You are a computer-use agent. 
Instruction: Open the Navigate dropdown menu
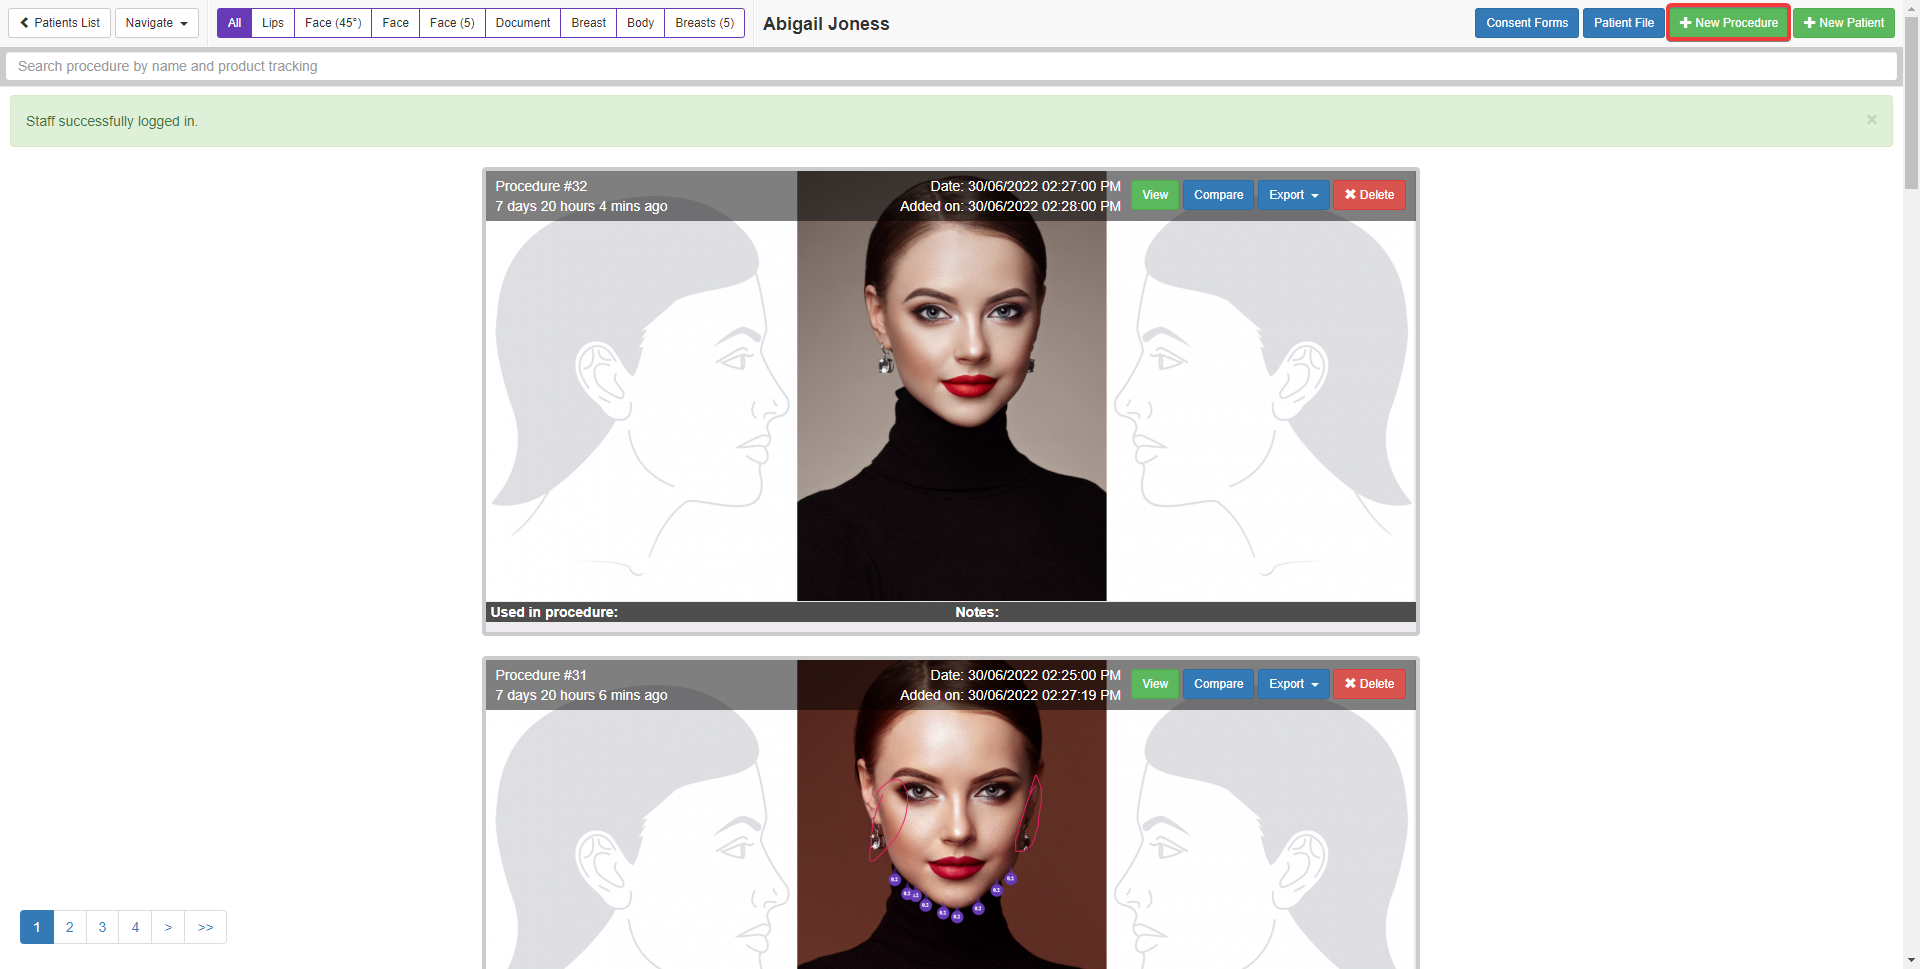click(156, 23)
